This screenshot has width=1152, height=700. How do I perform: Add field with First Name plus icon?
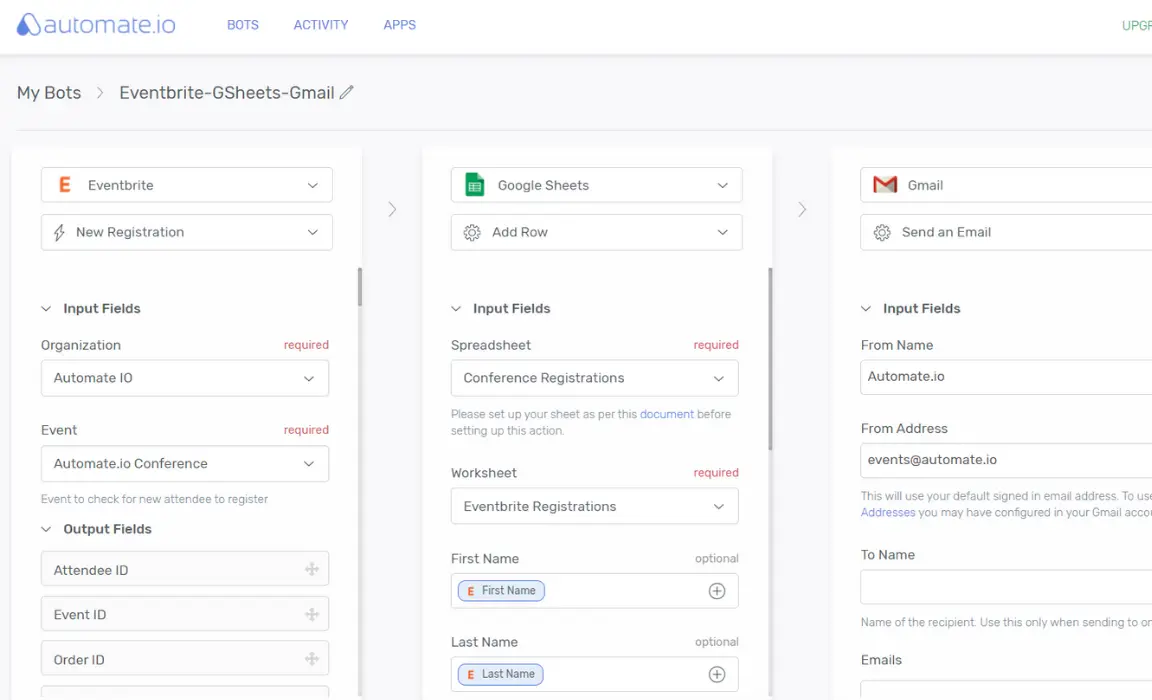[x=717, y=591]
